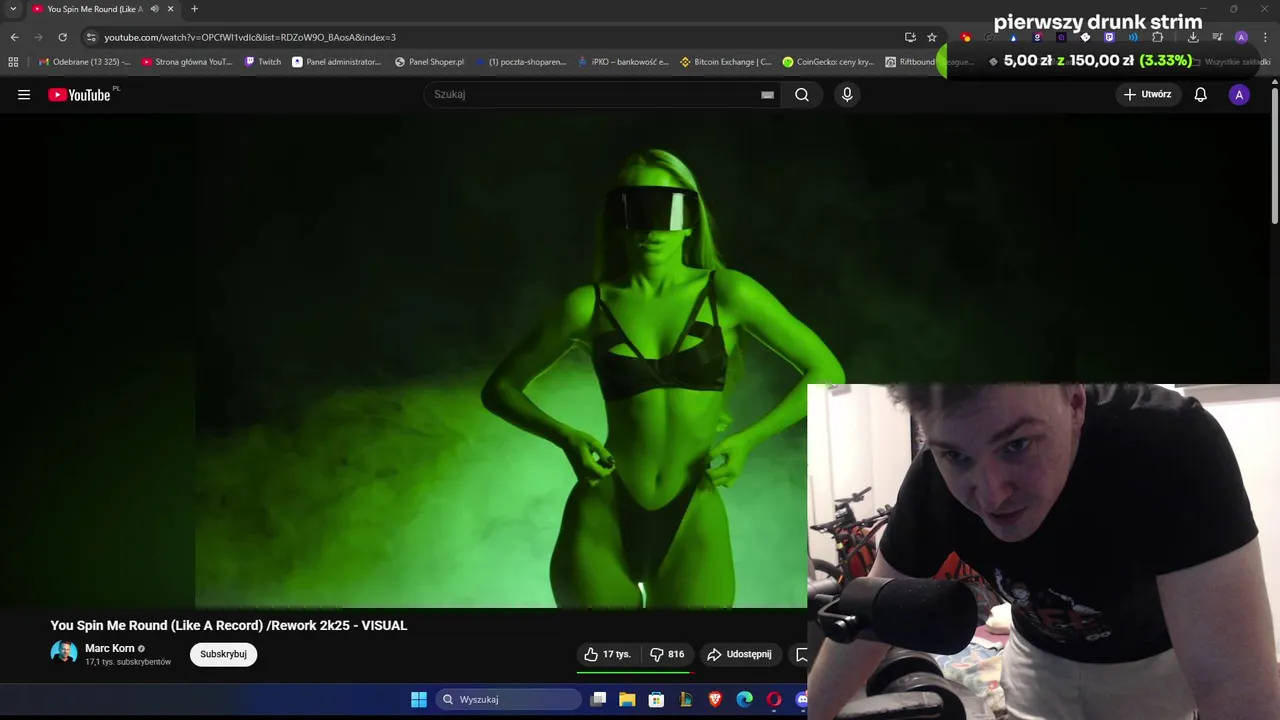Open the Panel Shoper.pl bookmark
This screenshot has width=1280, height=720.
coord(429,62)
